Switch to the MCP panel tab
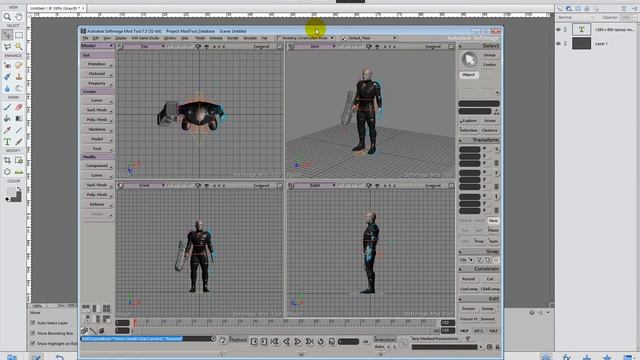This screenshot has width=640, height=360. (x=464, y=331)
